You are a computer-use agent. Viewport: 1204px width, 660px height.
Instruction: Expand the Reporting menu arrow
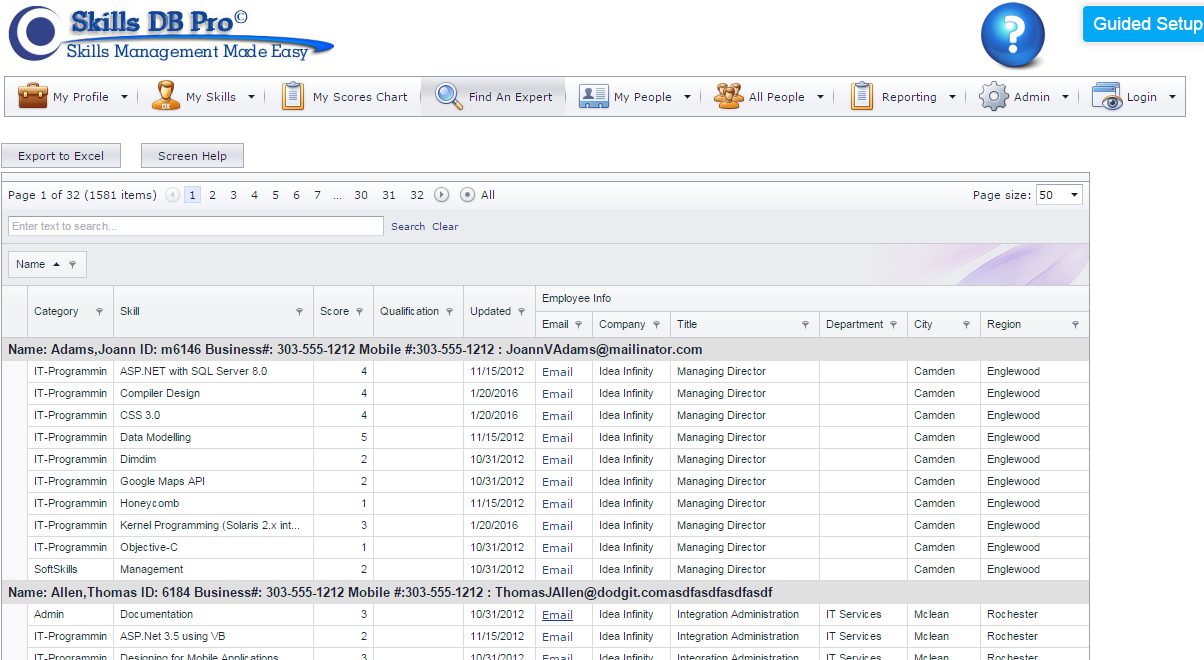[x=952, y=97]
